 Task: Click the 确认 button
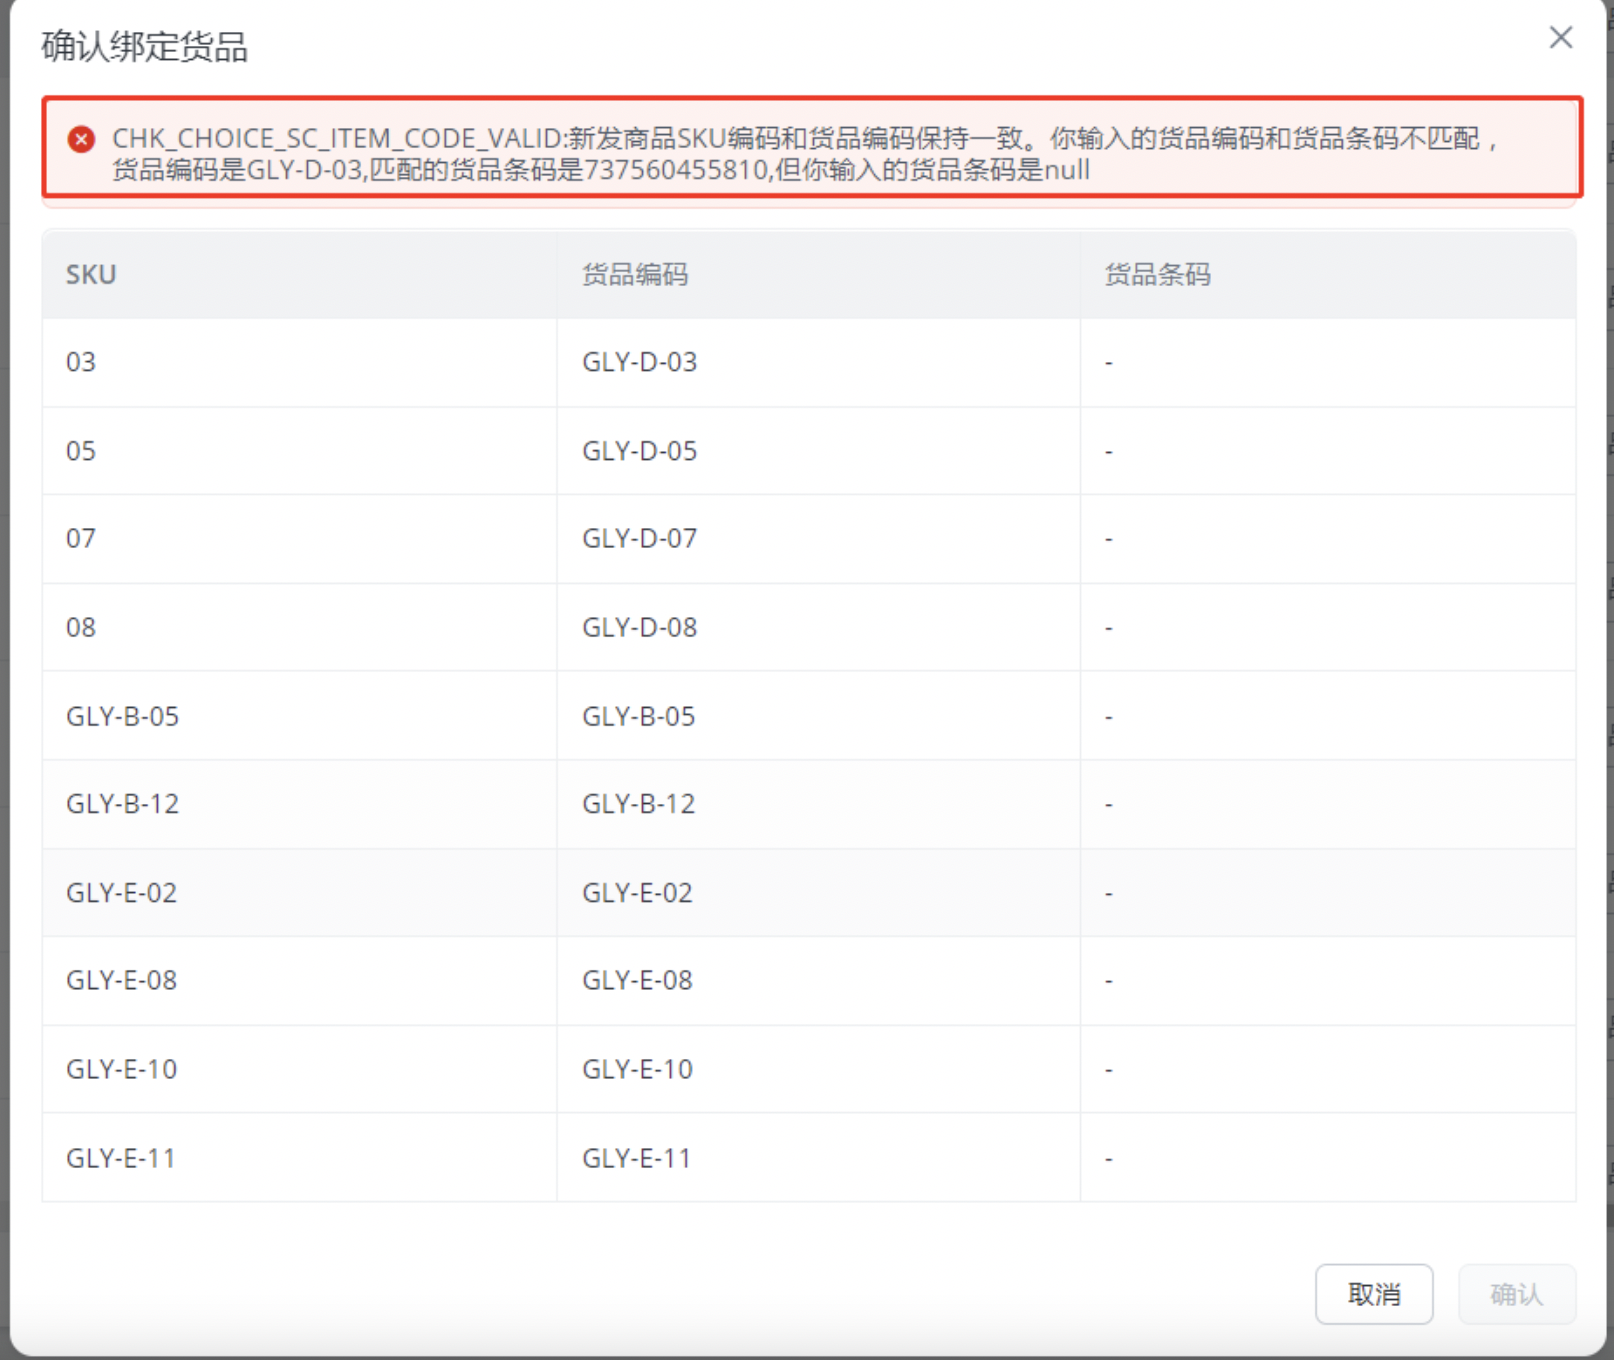coord(1516,1294)
